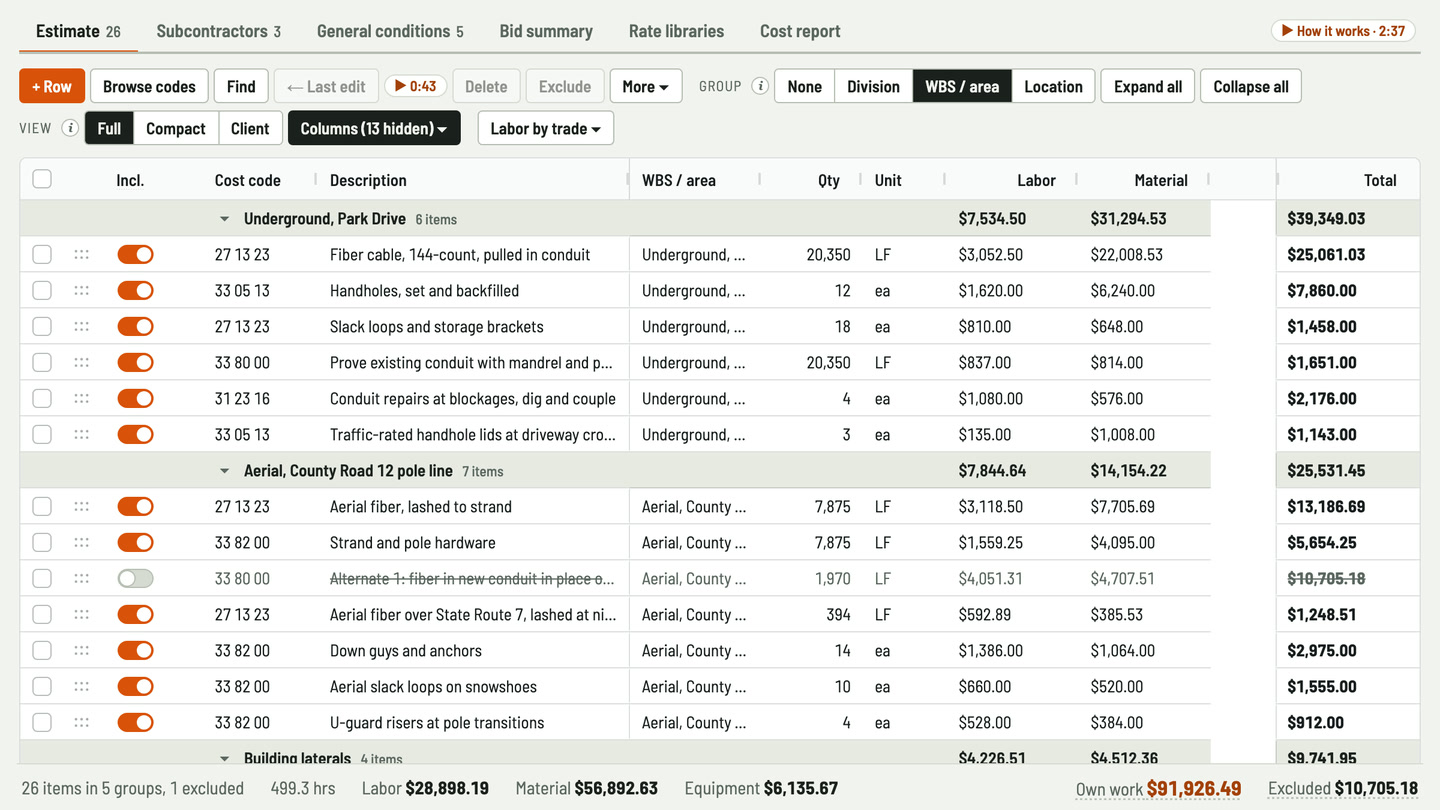Play the 0:43 tutorial clip
Viewport: 1440px width, 810px height.
(x=415, y=86)
